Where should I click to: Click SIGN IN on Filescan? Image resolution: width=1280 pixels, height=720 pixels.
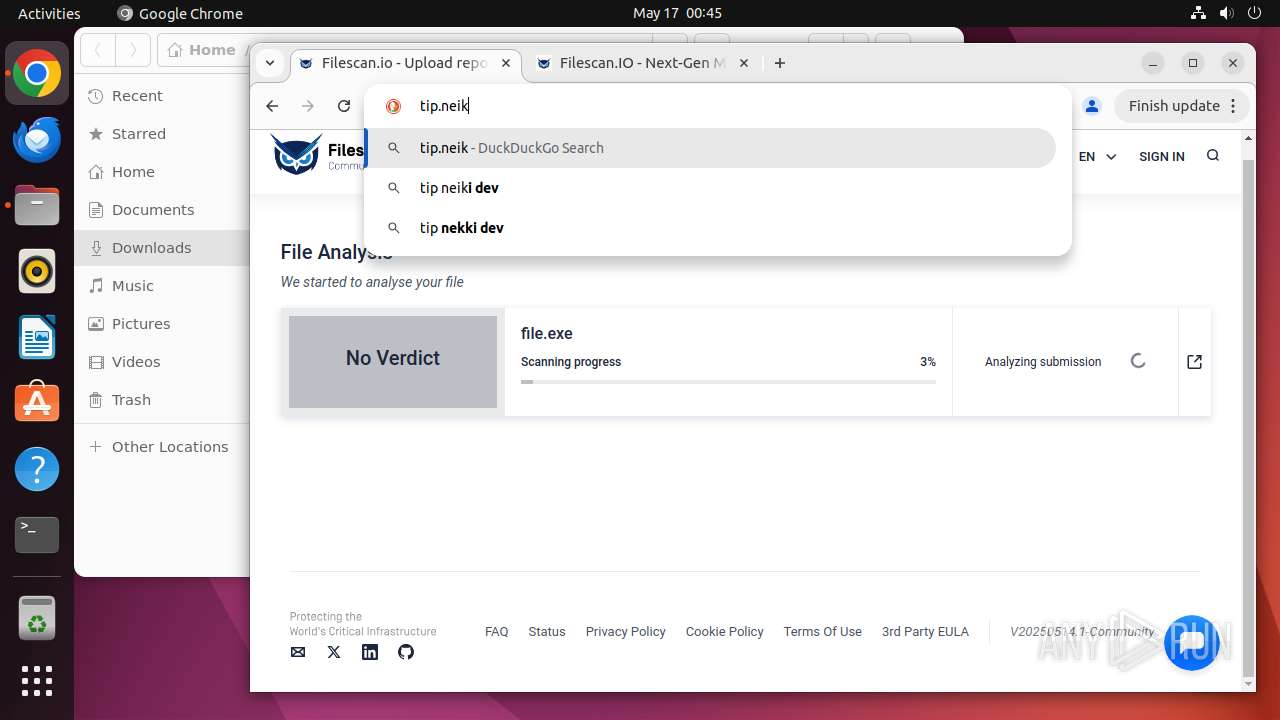coord(1161,156)
